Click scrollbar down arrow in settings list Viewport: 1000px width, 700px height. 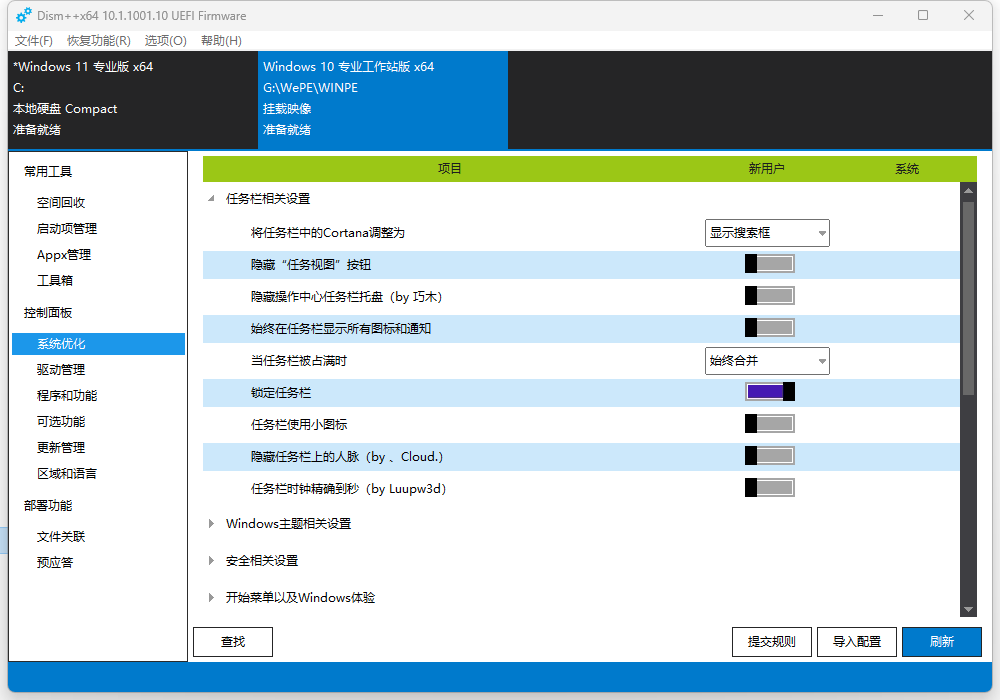[x=968, y=609]
